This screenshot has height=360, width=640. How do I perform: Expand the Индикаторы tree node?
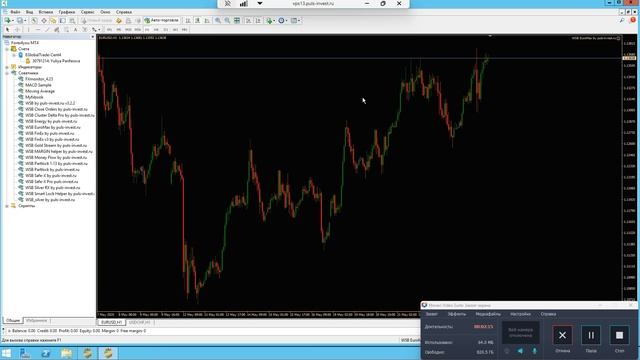click(7, 67)
